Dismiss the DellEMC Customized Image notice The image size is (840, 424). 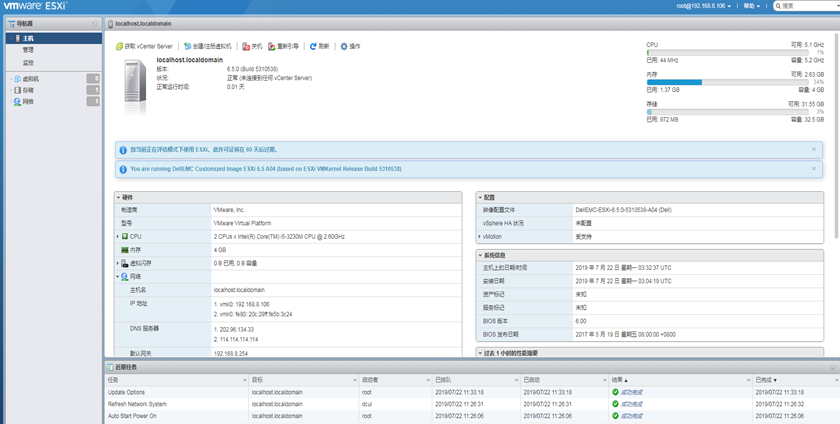(813, 168)
